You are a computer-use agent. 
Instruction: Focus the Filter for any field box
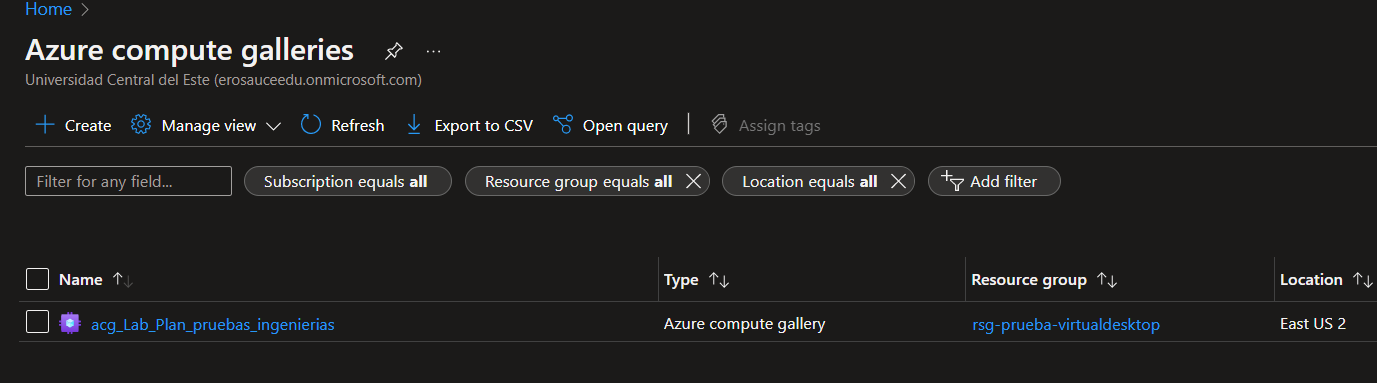coord(128,181)
